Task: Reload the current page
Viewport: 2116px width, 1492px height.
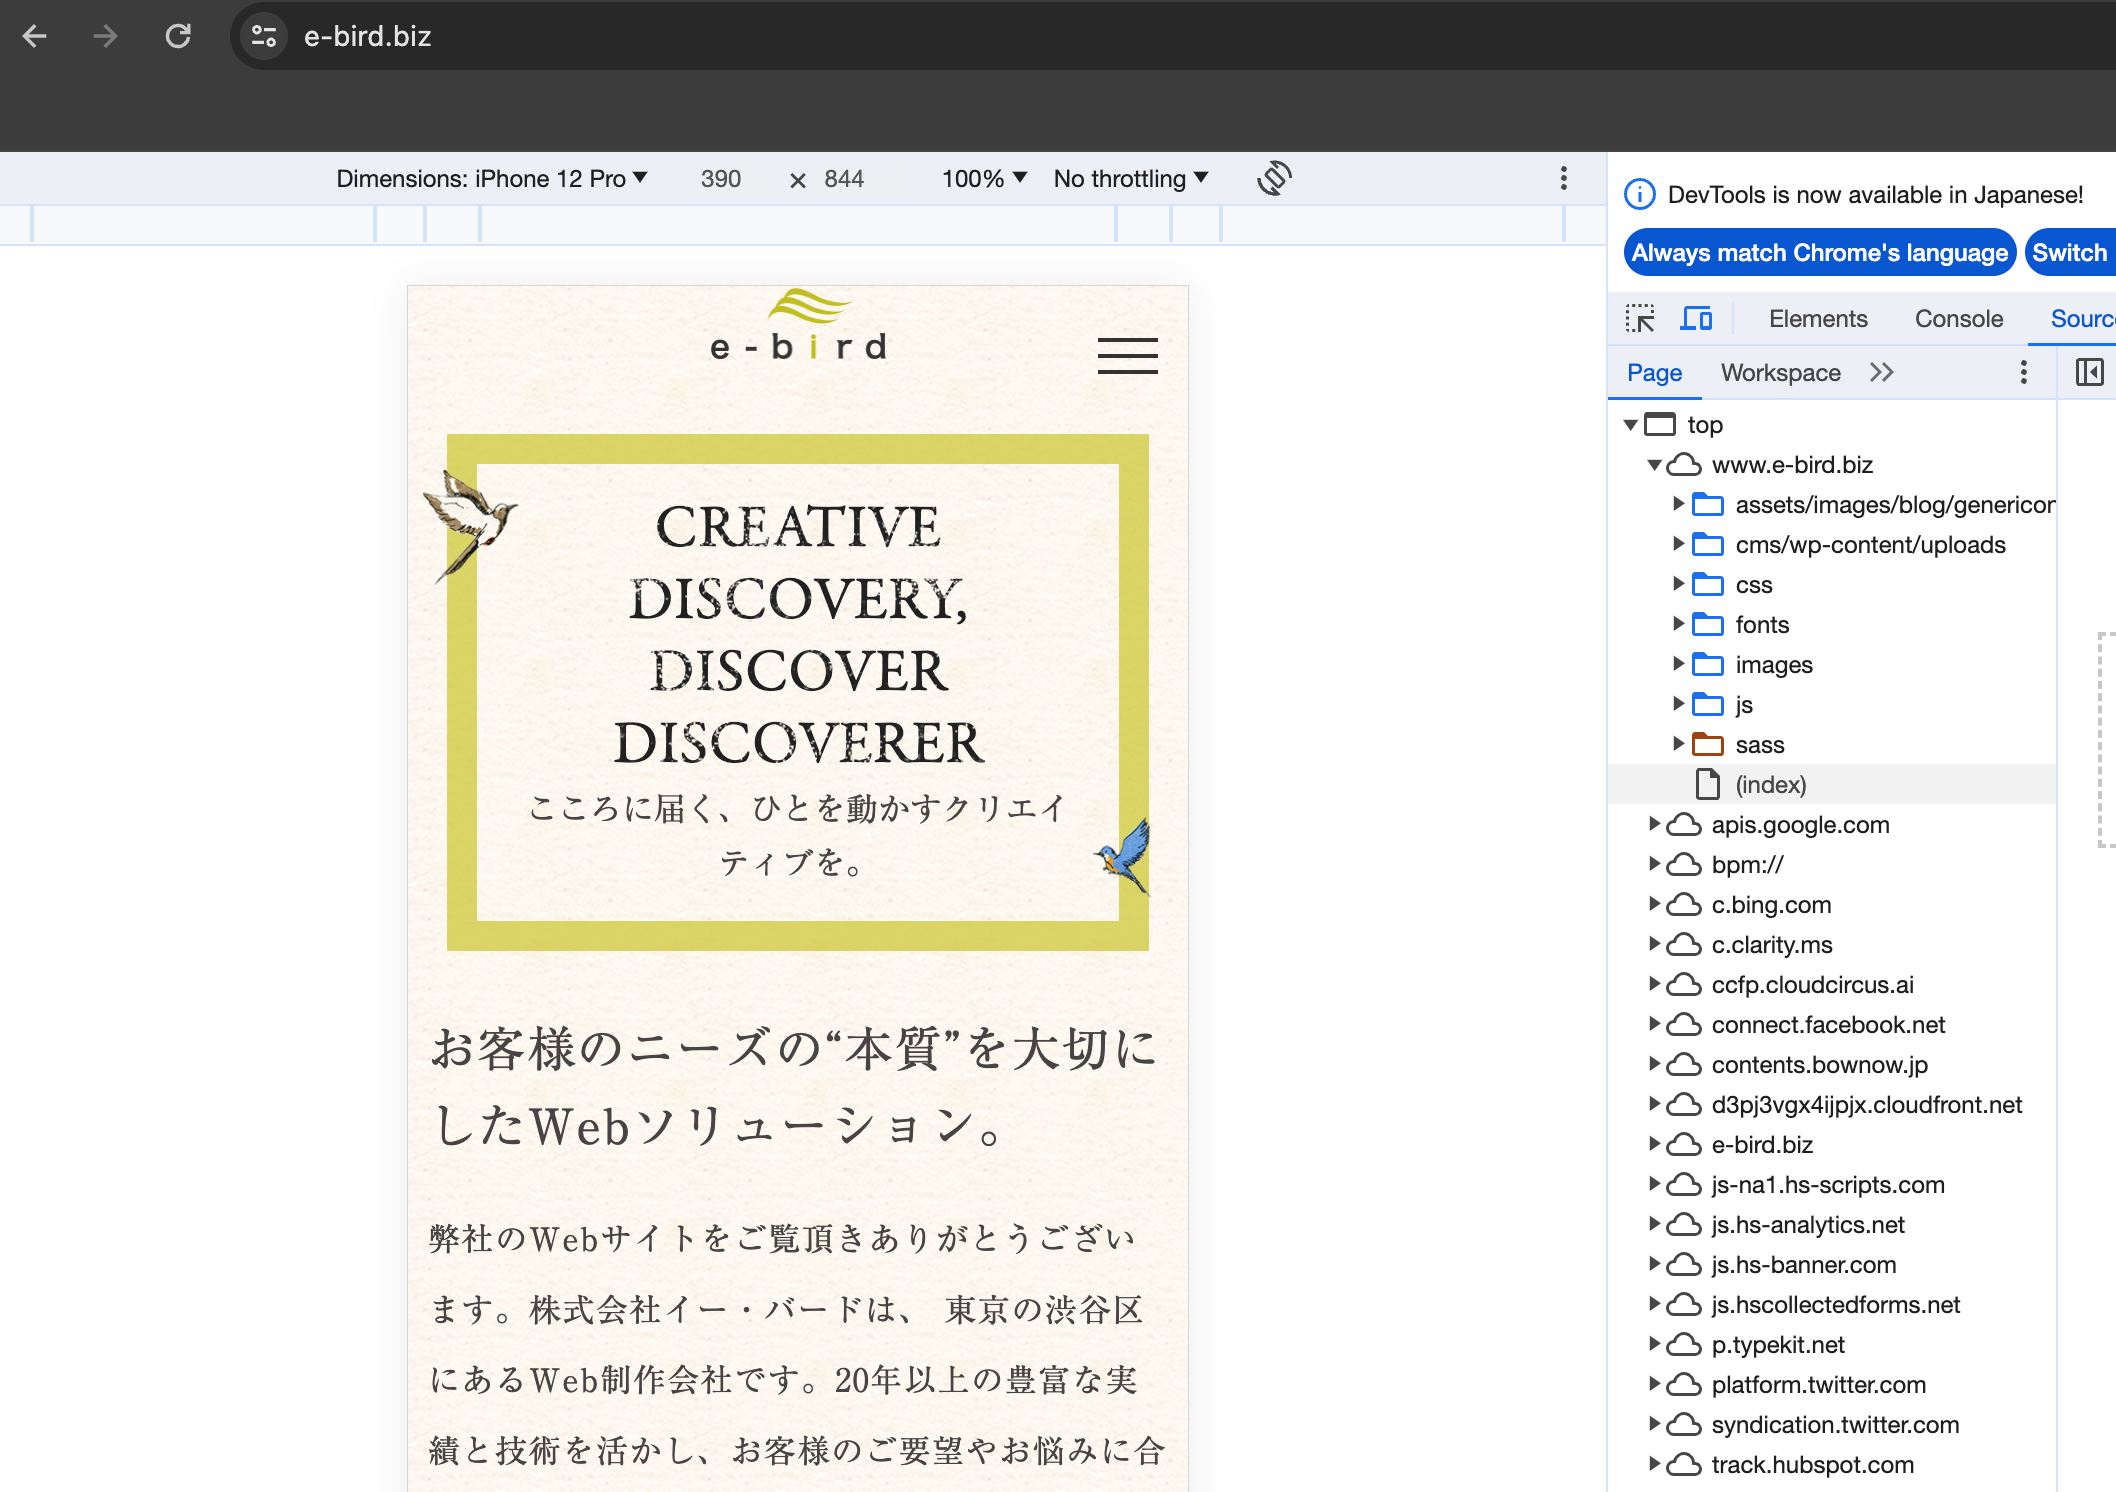Action: click(179, 36)
